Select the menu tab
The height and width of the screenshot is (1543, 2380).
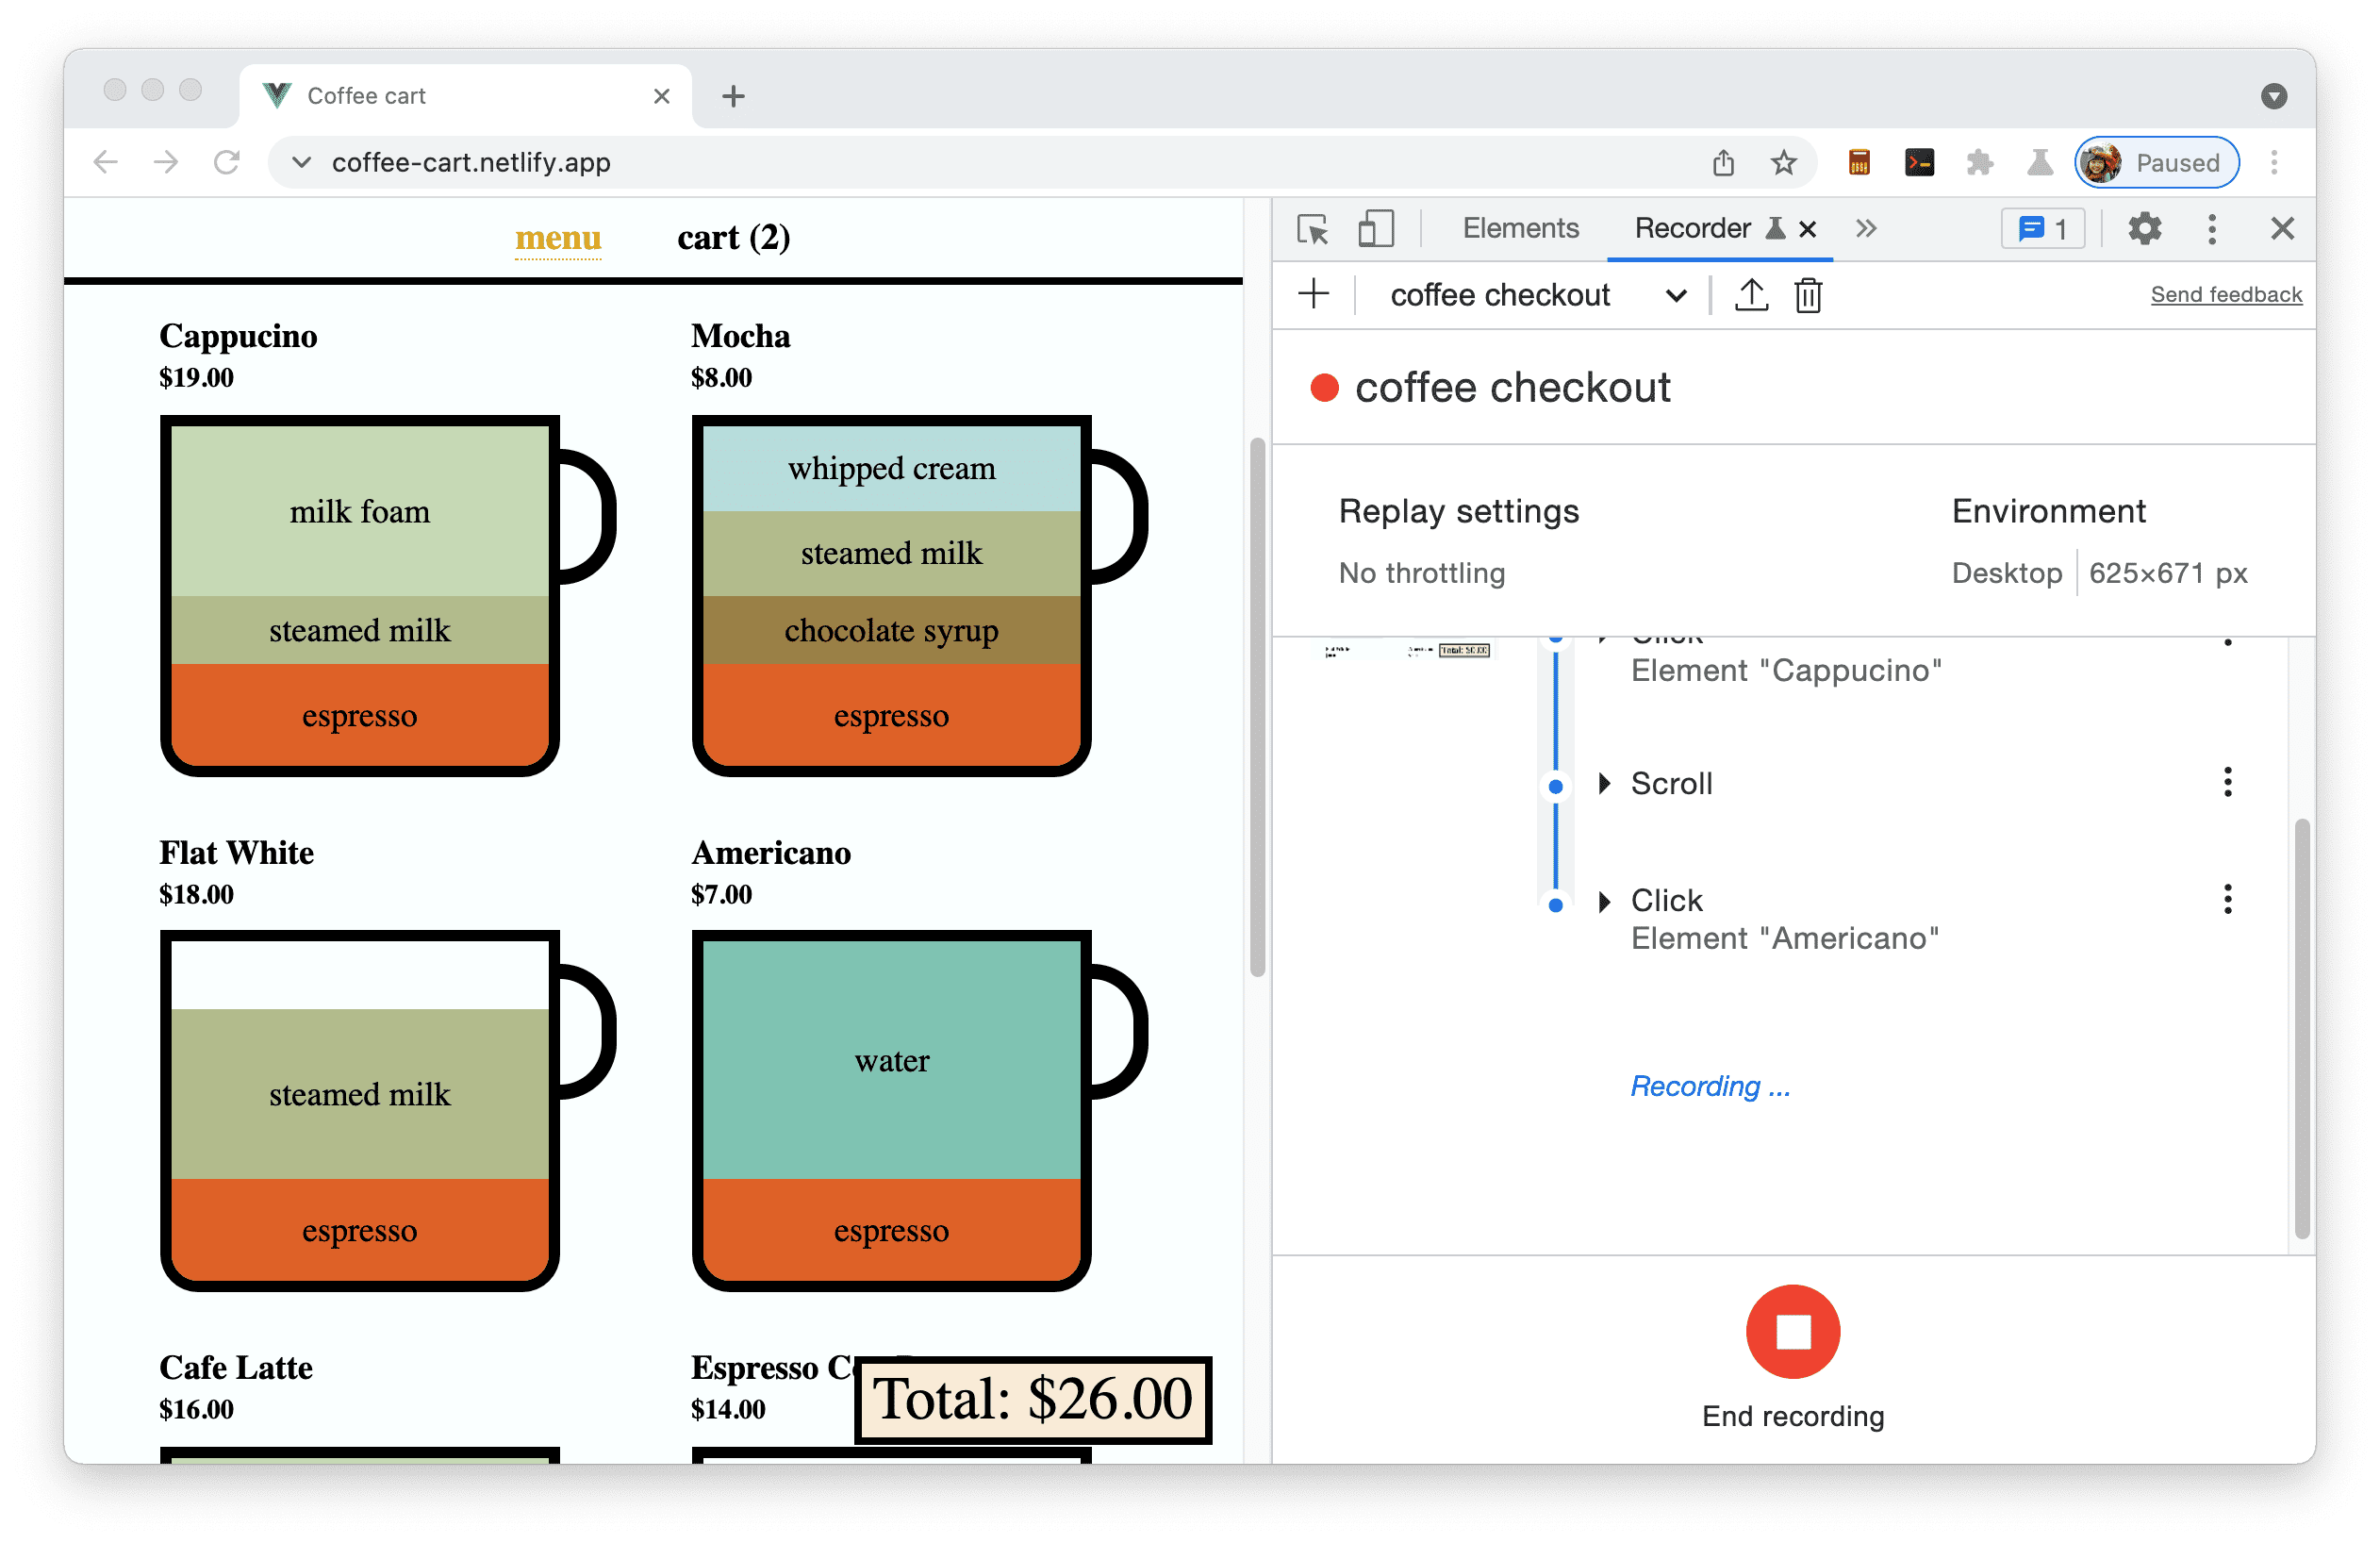[x=557, y=238]
